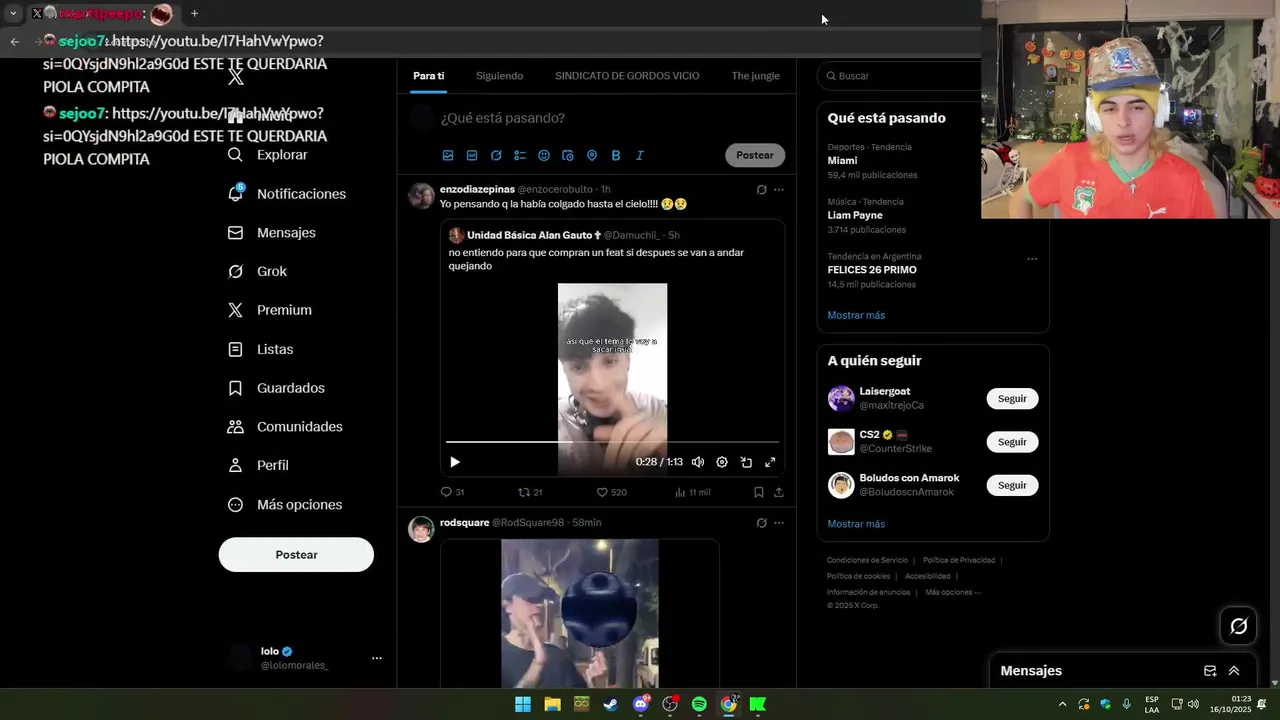
Task: Show more suggestions under A quién seguir
Action: coord(856,524)
